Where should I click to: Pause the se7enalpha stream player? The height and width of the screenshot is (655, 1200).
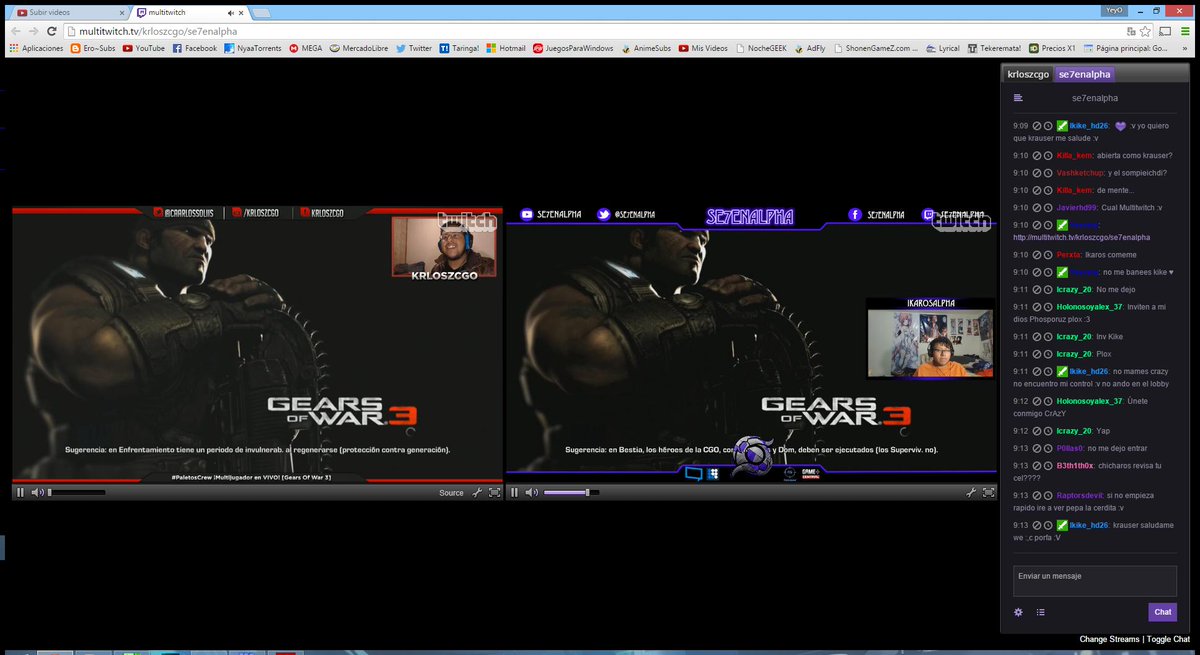pyautogui.click(x=515, y=492)
